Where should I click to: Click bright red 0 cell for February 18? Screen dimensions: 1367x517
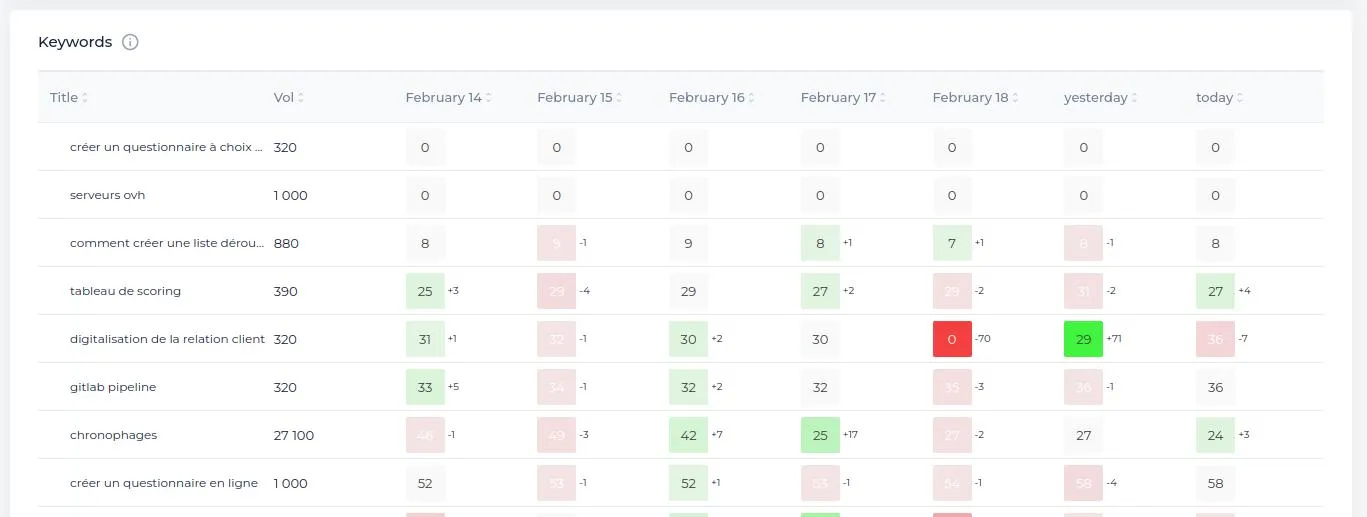(951, 339)
